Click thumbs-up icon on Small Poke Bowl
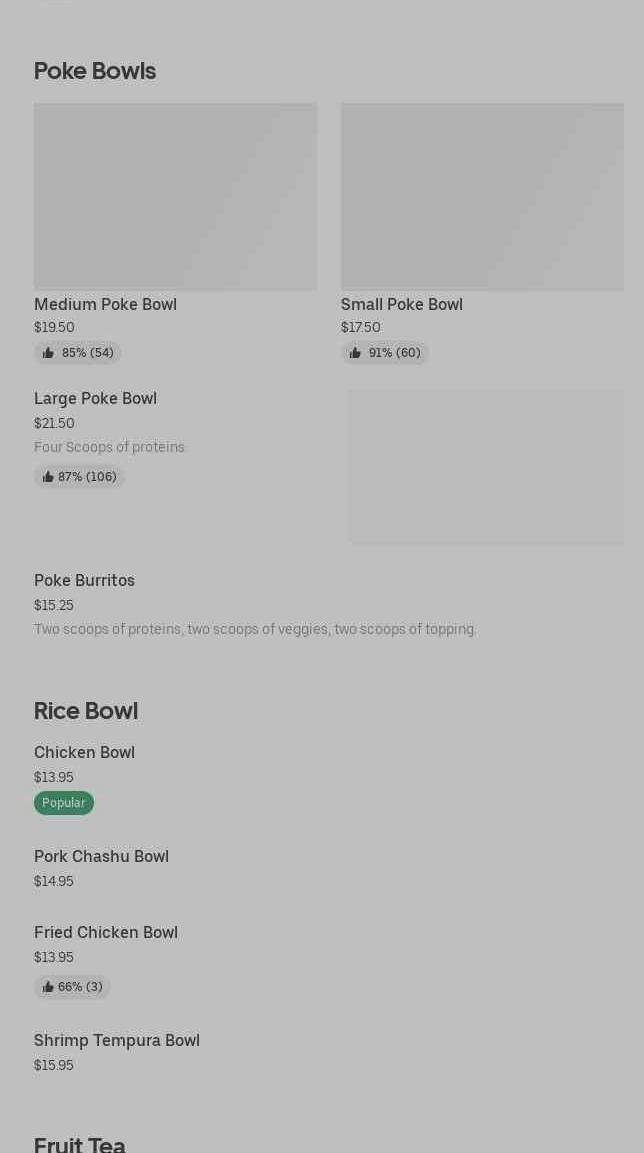The width and height of the screenshot is (644, 1153). [x=355, y=353]
